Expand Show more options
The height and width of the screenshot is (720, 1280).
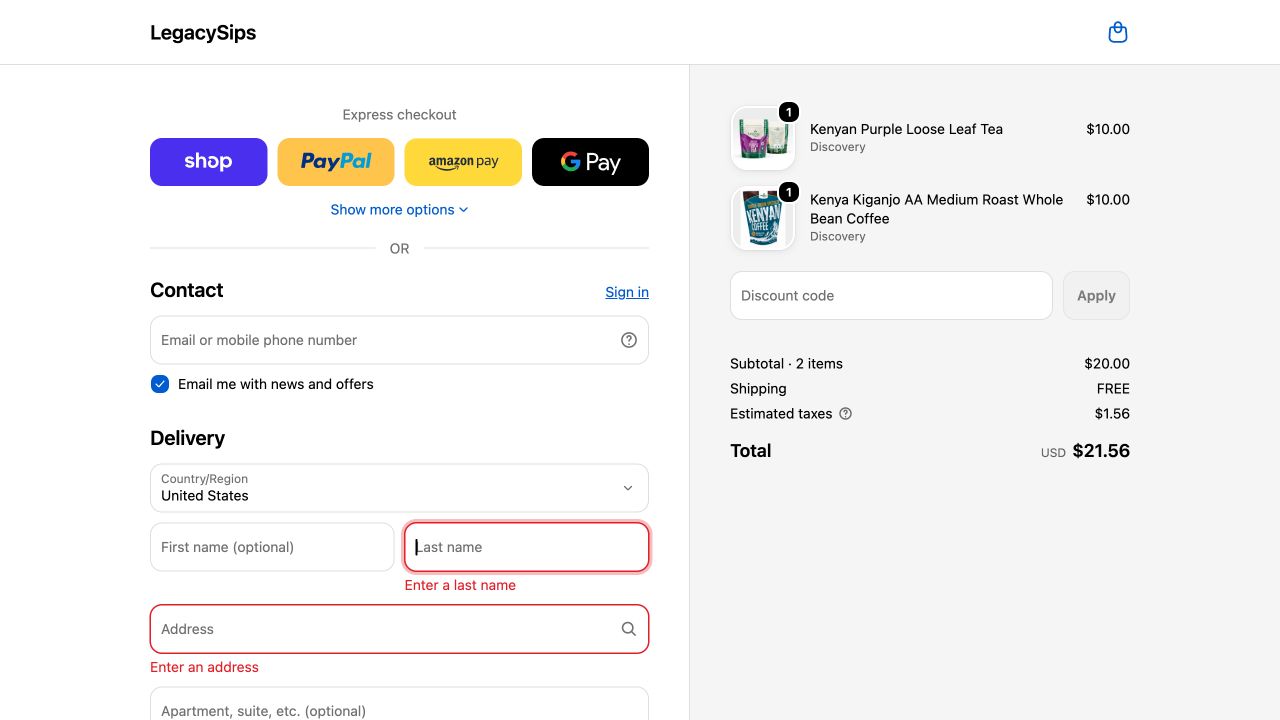399,210
